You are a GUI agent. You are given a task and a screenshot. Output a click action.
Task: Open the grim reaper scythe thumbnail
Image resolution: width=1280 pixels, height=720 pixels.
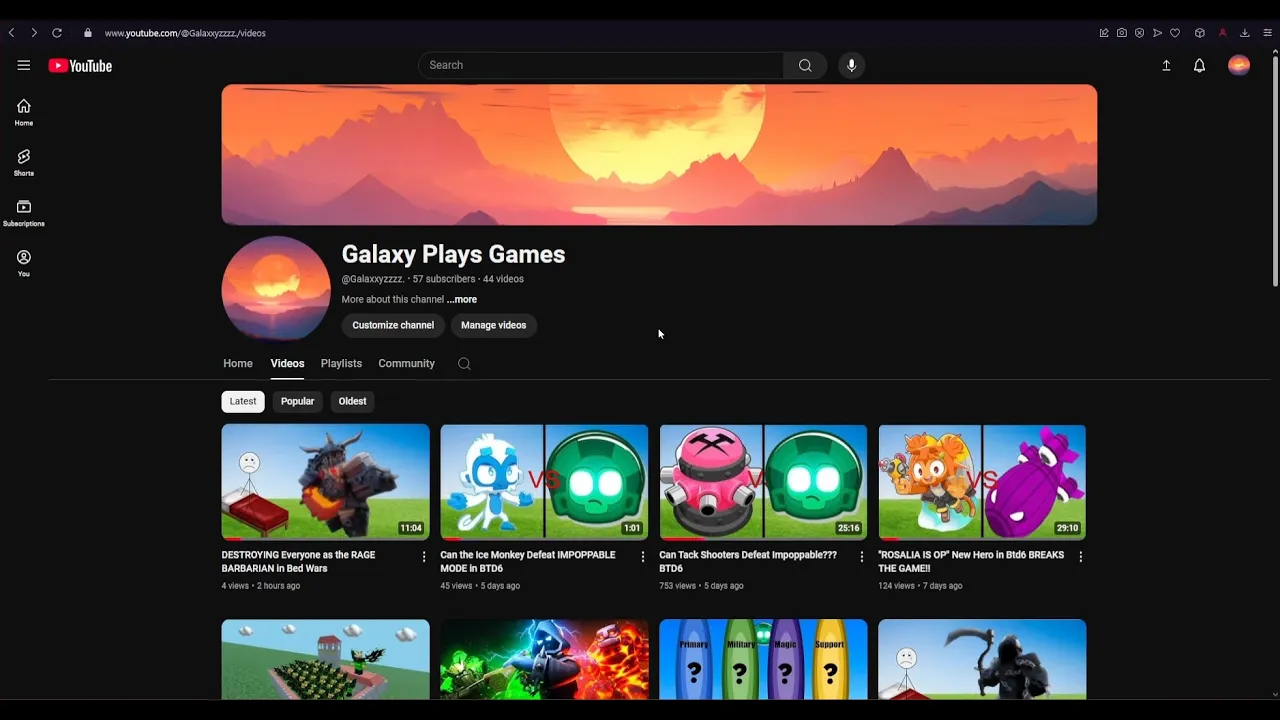point(982,659)
